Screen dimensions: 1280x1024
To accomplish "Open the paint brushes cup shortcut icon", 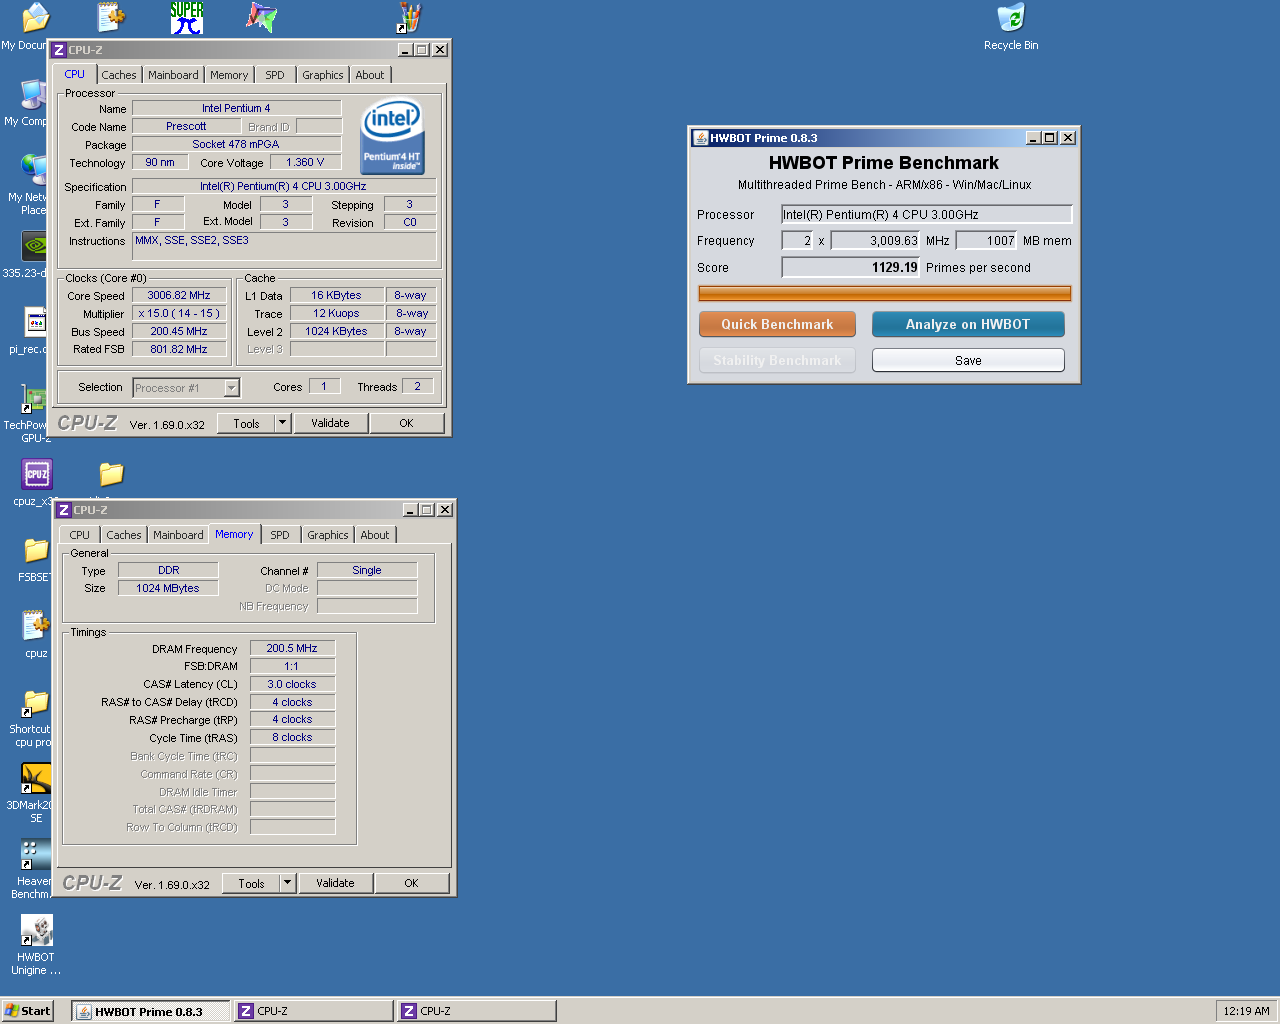I will tap(409, 18).
